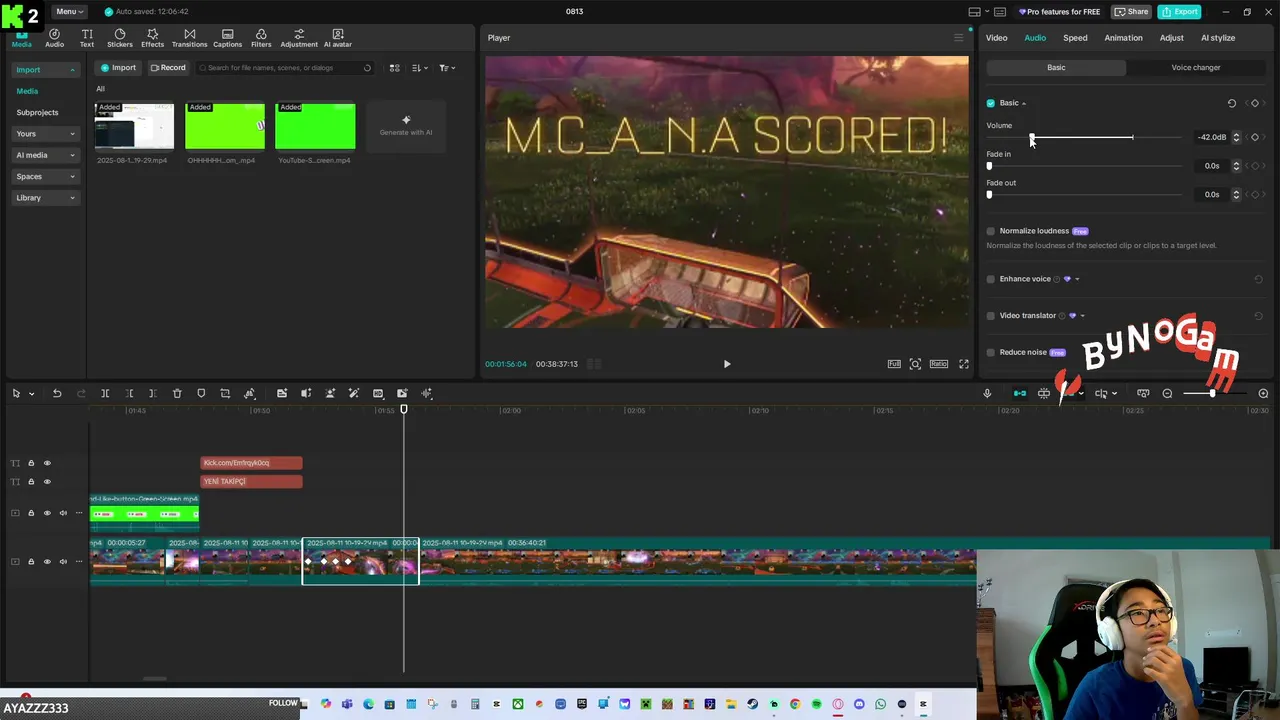Switch to the Adjust tab
This screenshot has height=720, width=1280.
pos(1171,38)
